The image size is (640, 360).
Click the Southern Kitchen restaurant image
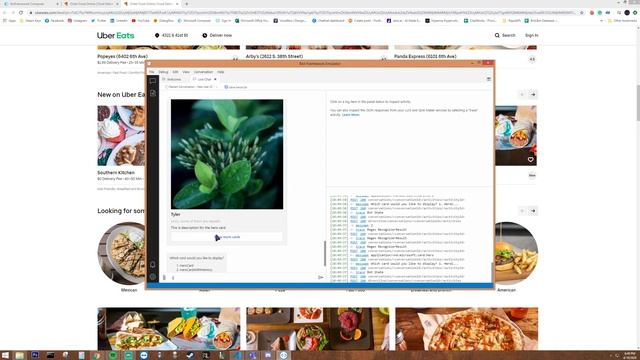(x=121, y=136)
